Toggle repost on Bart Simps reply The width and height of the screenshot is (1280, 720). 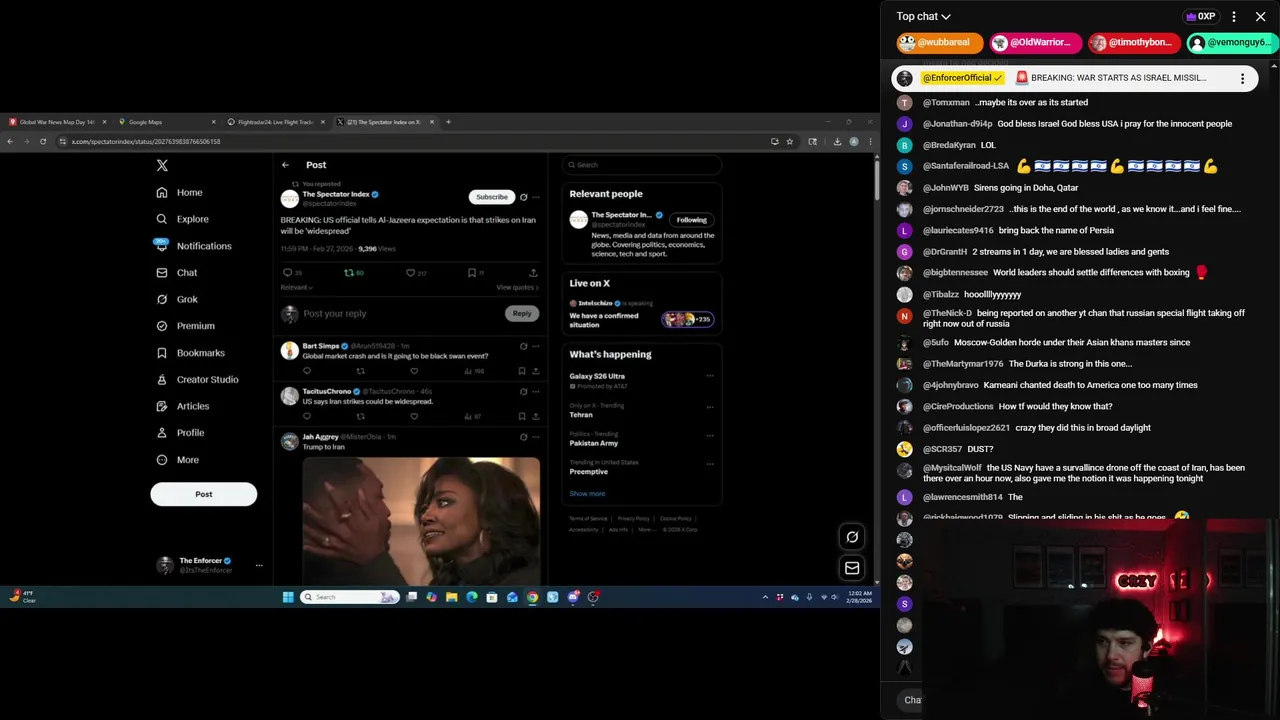tap(360, 371)
